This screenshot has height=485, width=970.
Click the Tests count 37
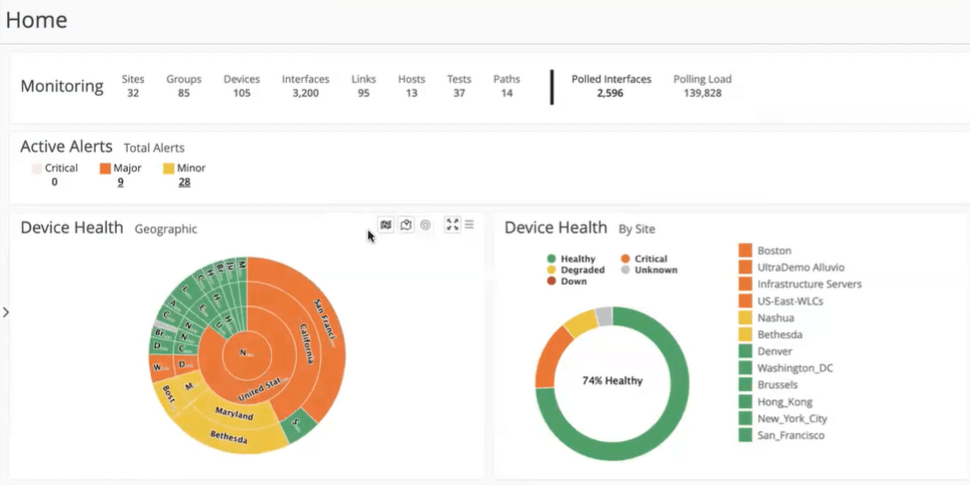(x=459, y=93)
